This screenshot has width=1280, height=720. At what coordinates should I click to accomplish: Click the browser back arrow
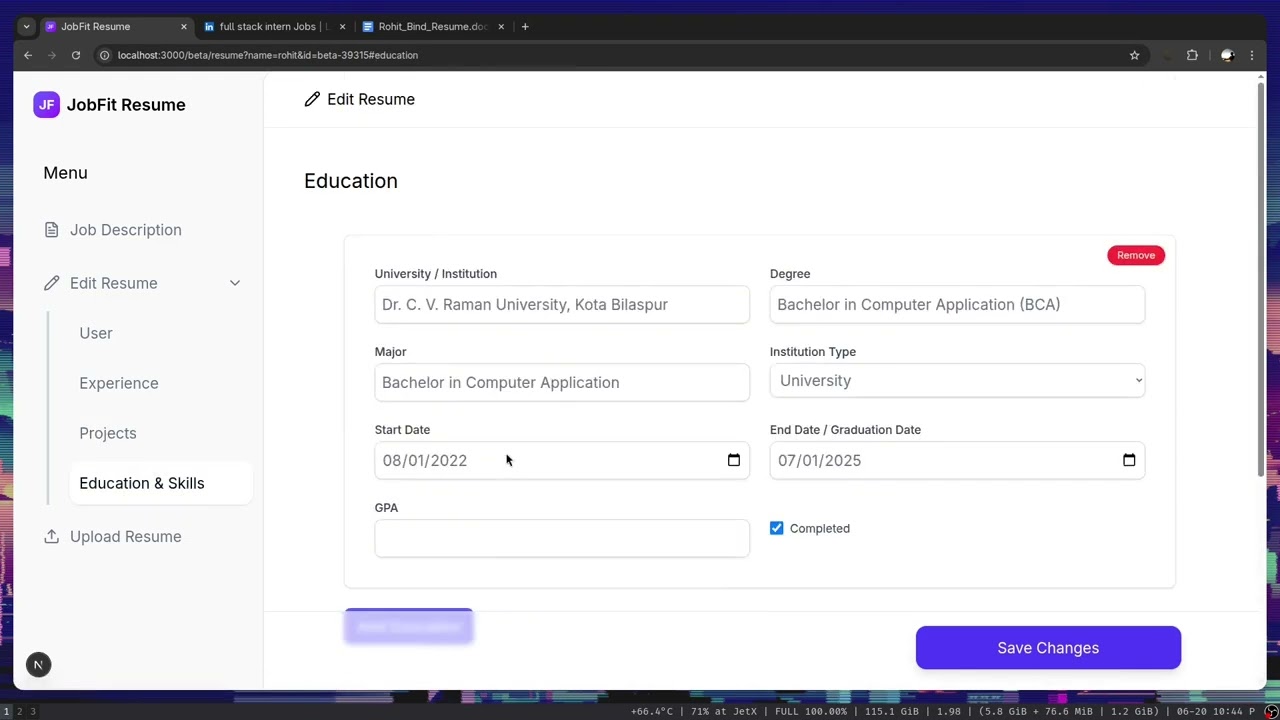[x=28, y=55]
